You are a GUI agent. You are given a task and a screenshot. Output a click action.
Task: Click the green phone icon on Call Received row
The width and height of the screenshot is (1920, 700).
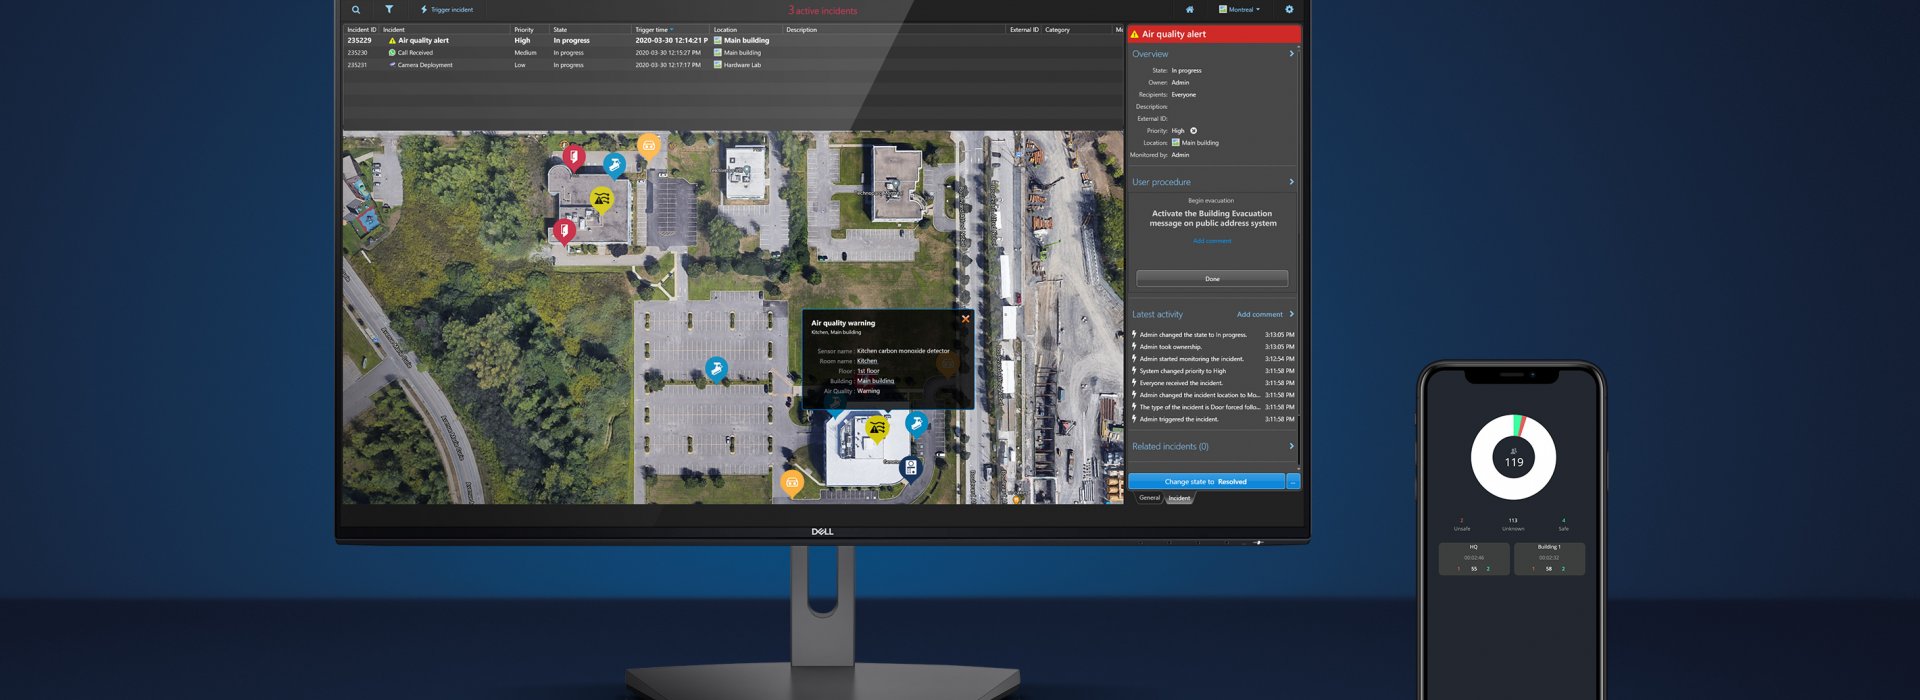pyautogui.click(x=392, y=53)
